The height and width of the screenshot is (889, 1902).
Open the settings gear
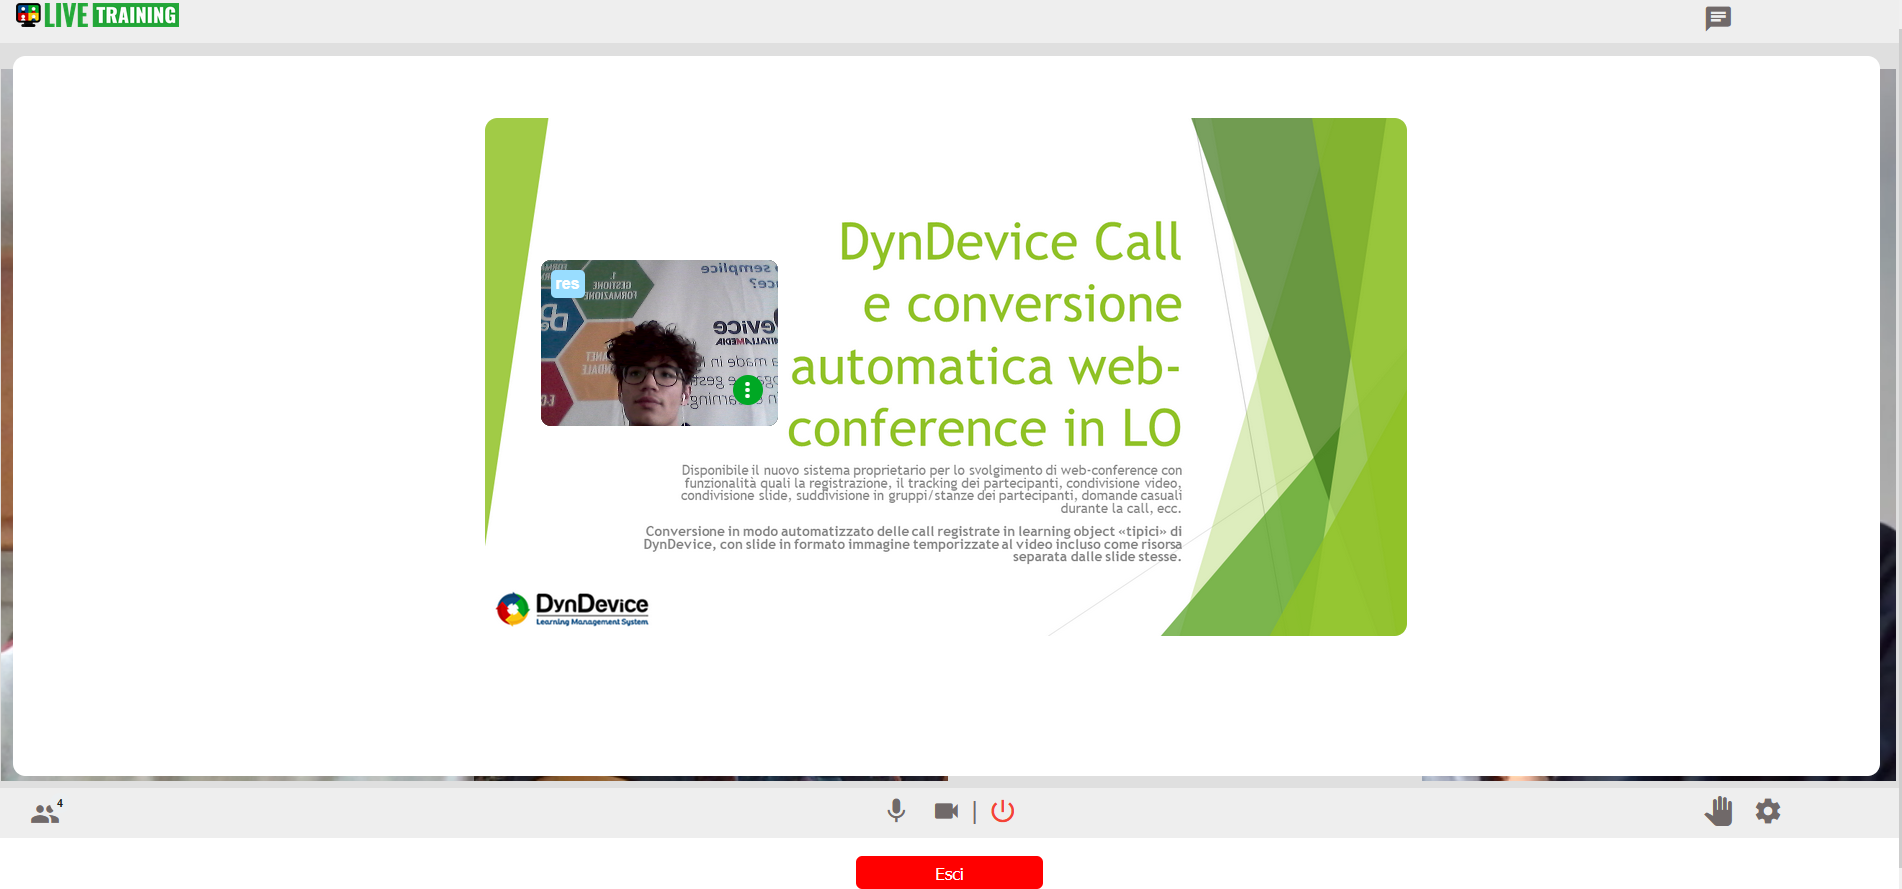(1768, 811)
